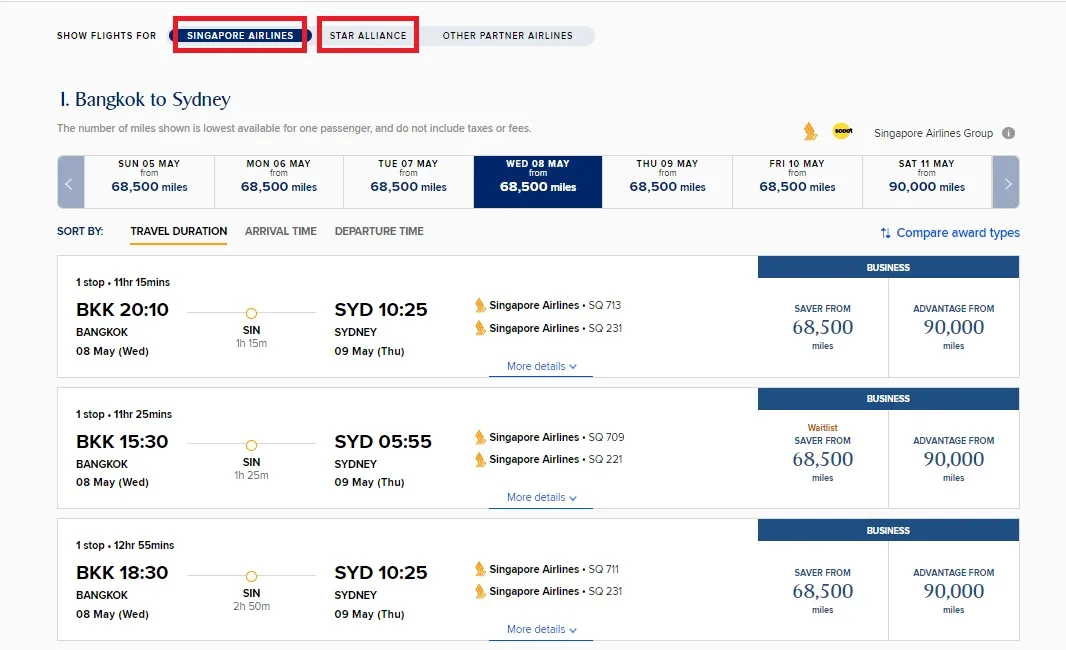This screenshot has height=650, width=1066.
Task: Click the sort arrows icon beside Compare award types
Action: (x=885, y=233)
